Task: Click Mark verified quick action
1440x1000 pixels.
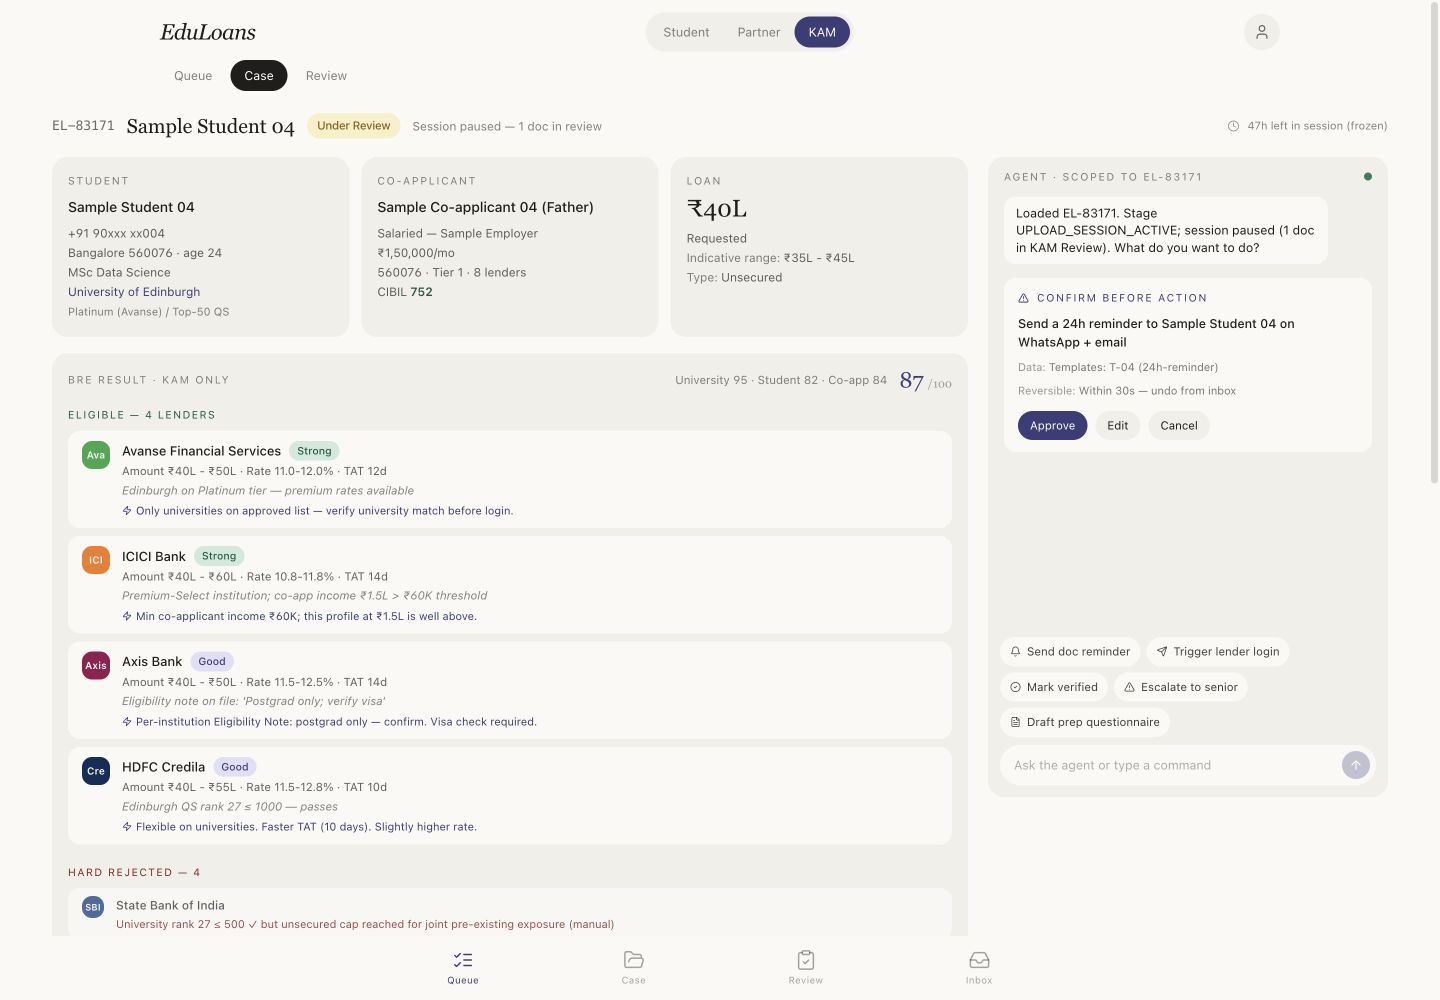Action: [1054, 687]
